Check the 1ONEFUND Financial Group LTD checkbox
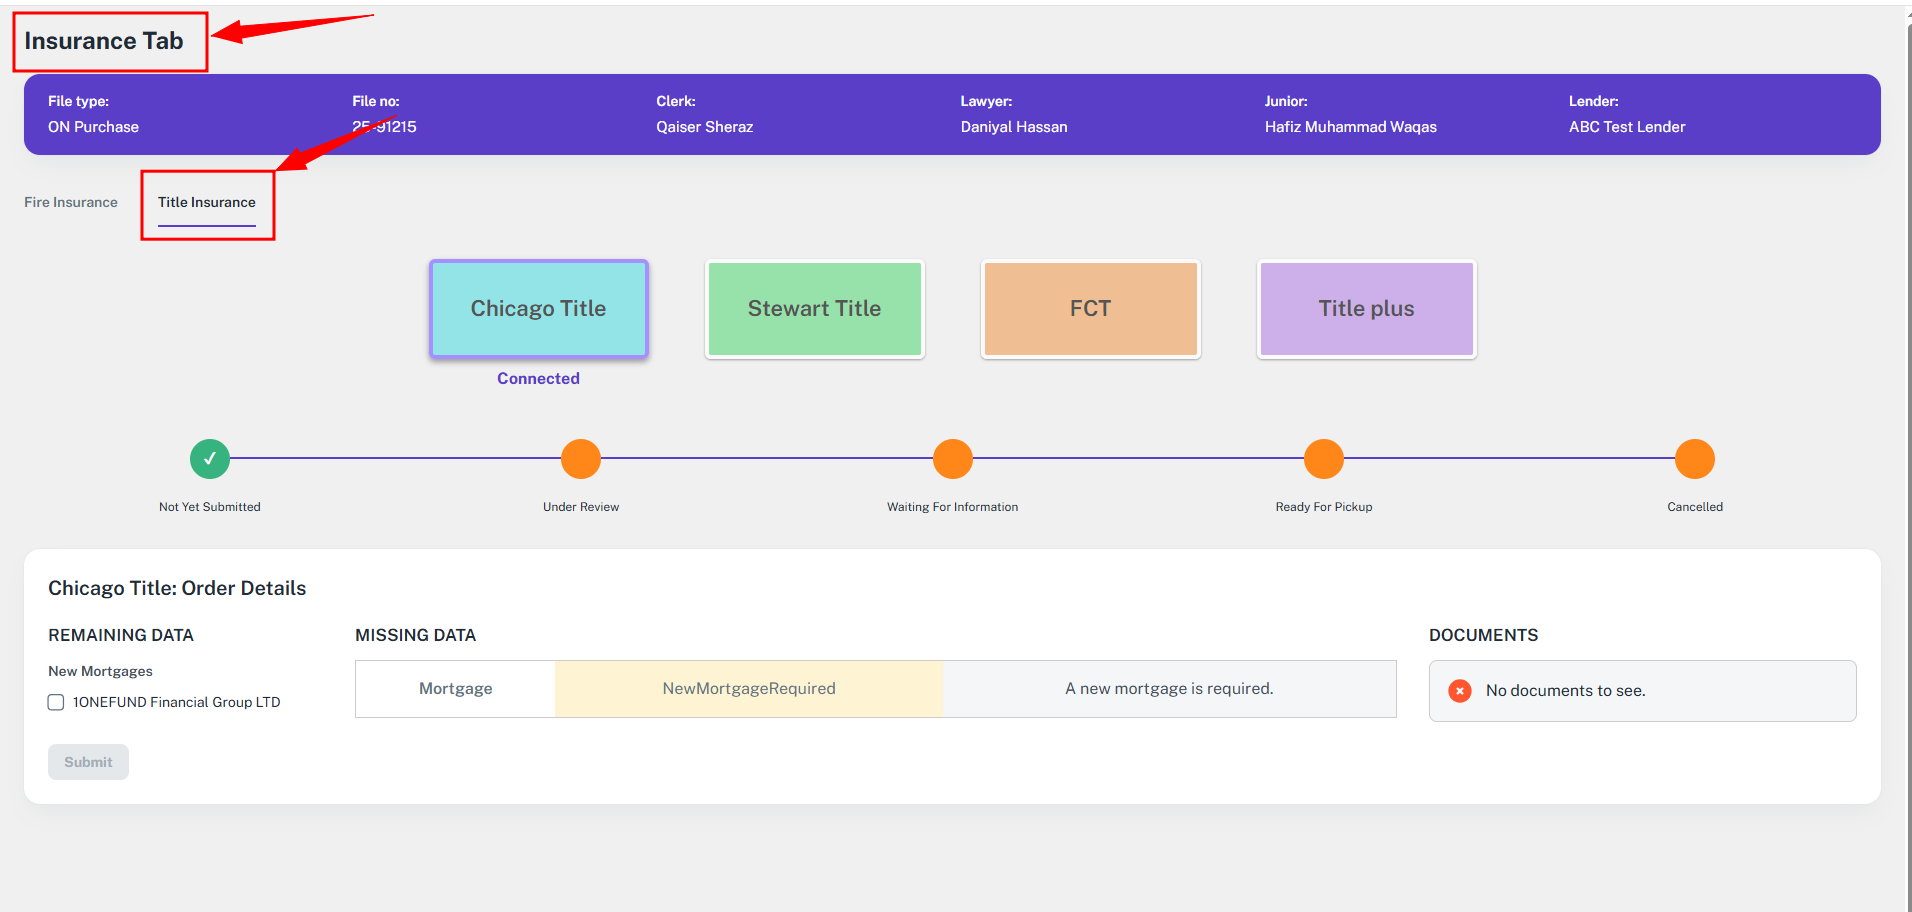This screenshot has height=912, width=1912. tap(57, 703)
